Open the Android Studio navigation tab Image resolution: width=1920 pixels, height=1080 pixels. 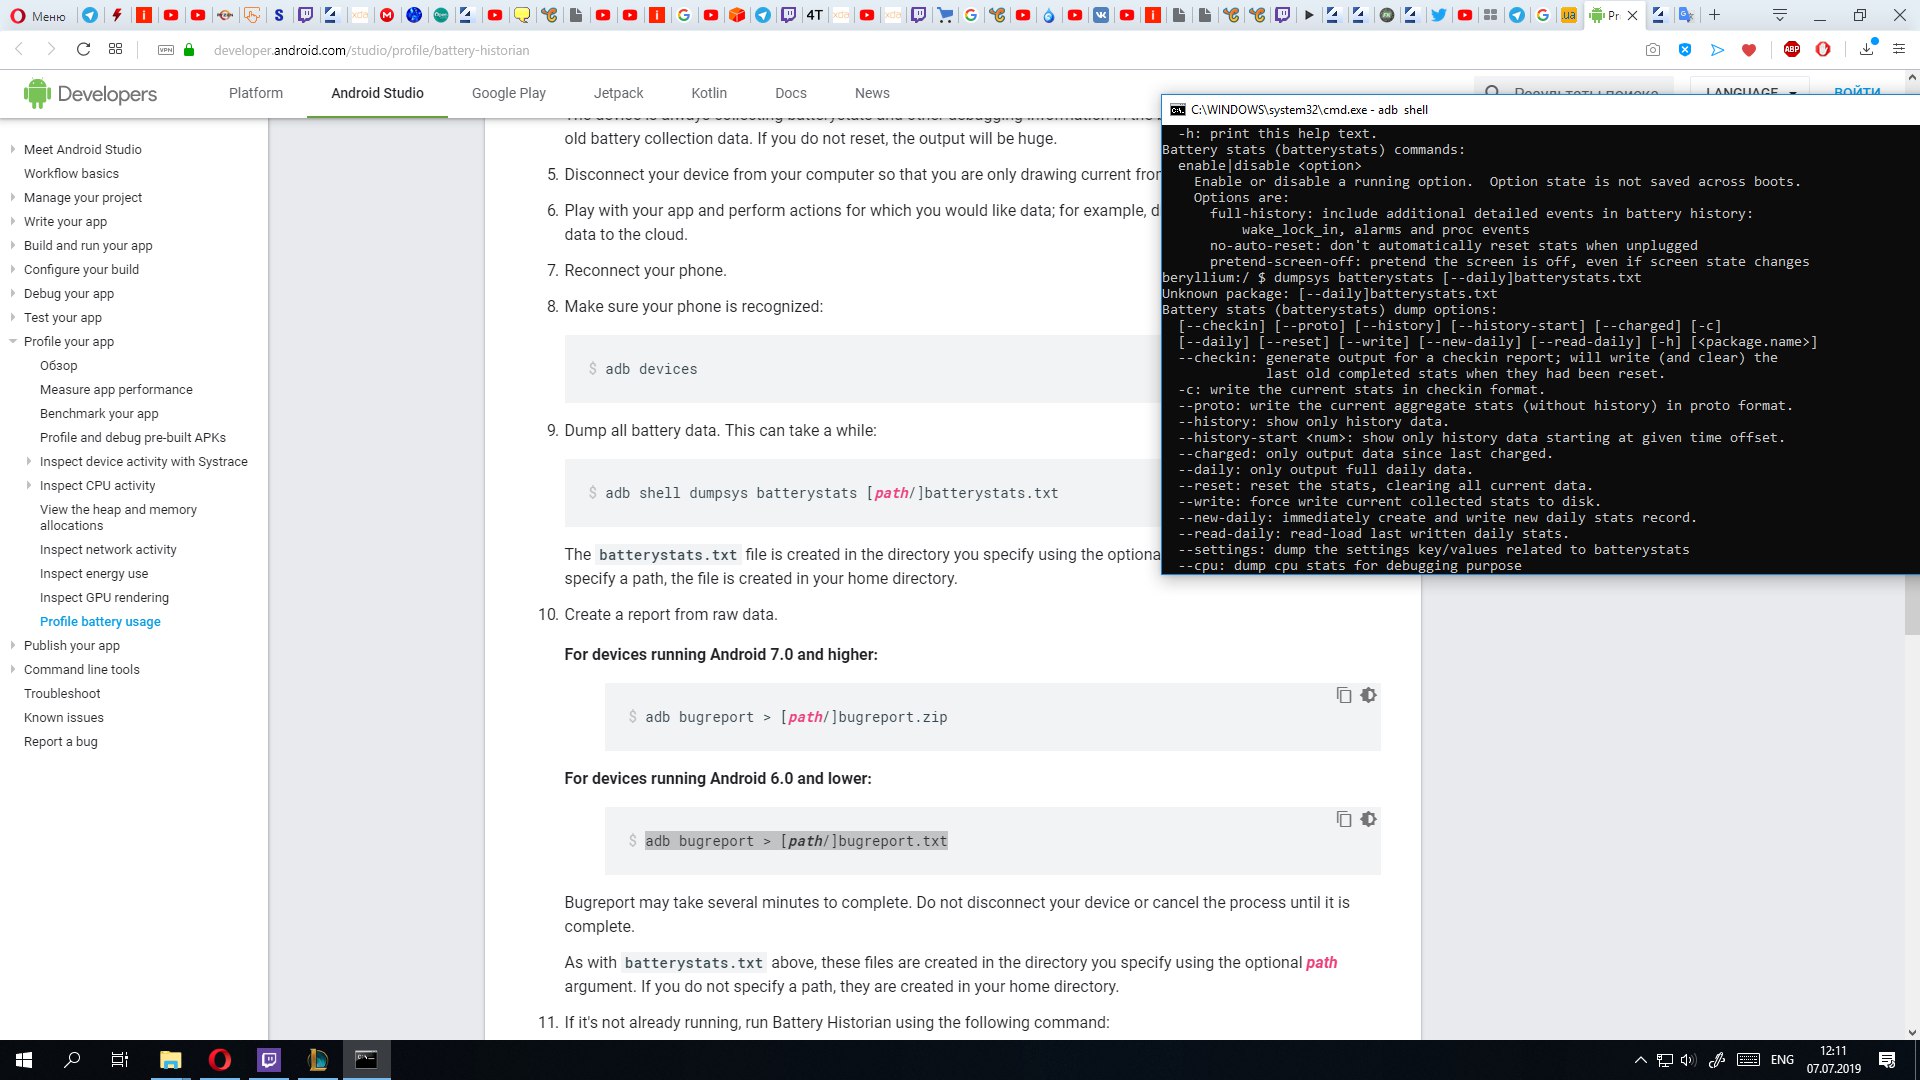(x=377, y=93)
